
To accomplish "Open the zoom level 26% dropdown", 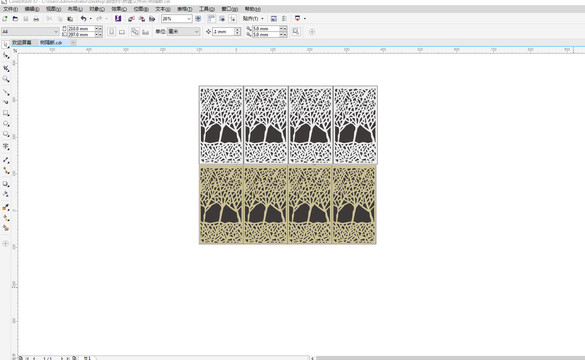I will [x=189, y=19].
